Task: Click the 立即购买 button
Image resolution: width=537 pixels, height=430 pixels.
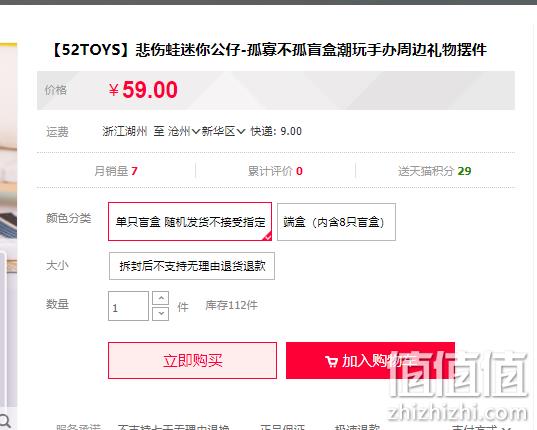Action: 192,361
